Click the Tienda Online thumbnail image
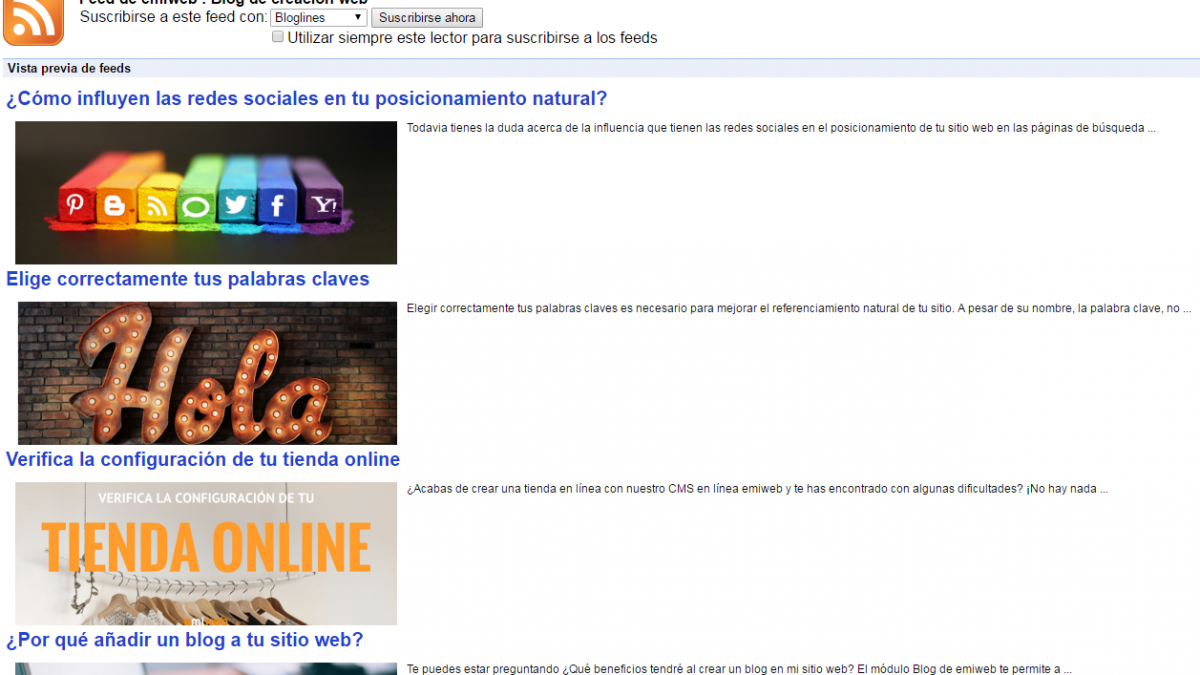 tap(206, 553)
